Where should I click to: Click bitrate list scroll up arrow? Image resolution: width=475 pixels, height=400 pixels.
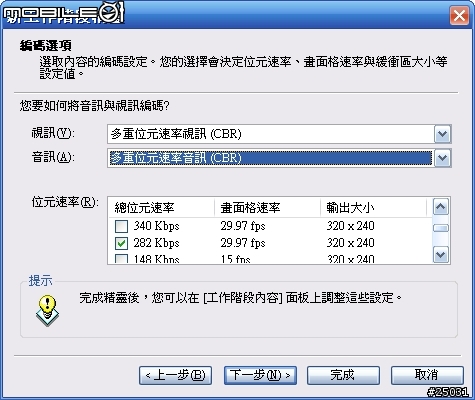(441, 207)
